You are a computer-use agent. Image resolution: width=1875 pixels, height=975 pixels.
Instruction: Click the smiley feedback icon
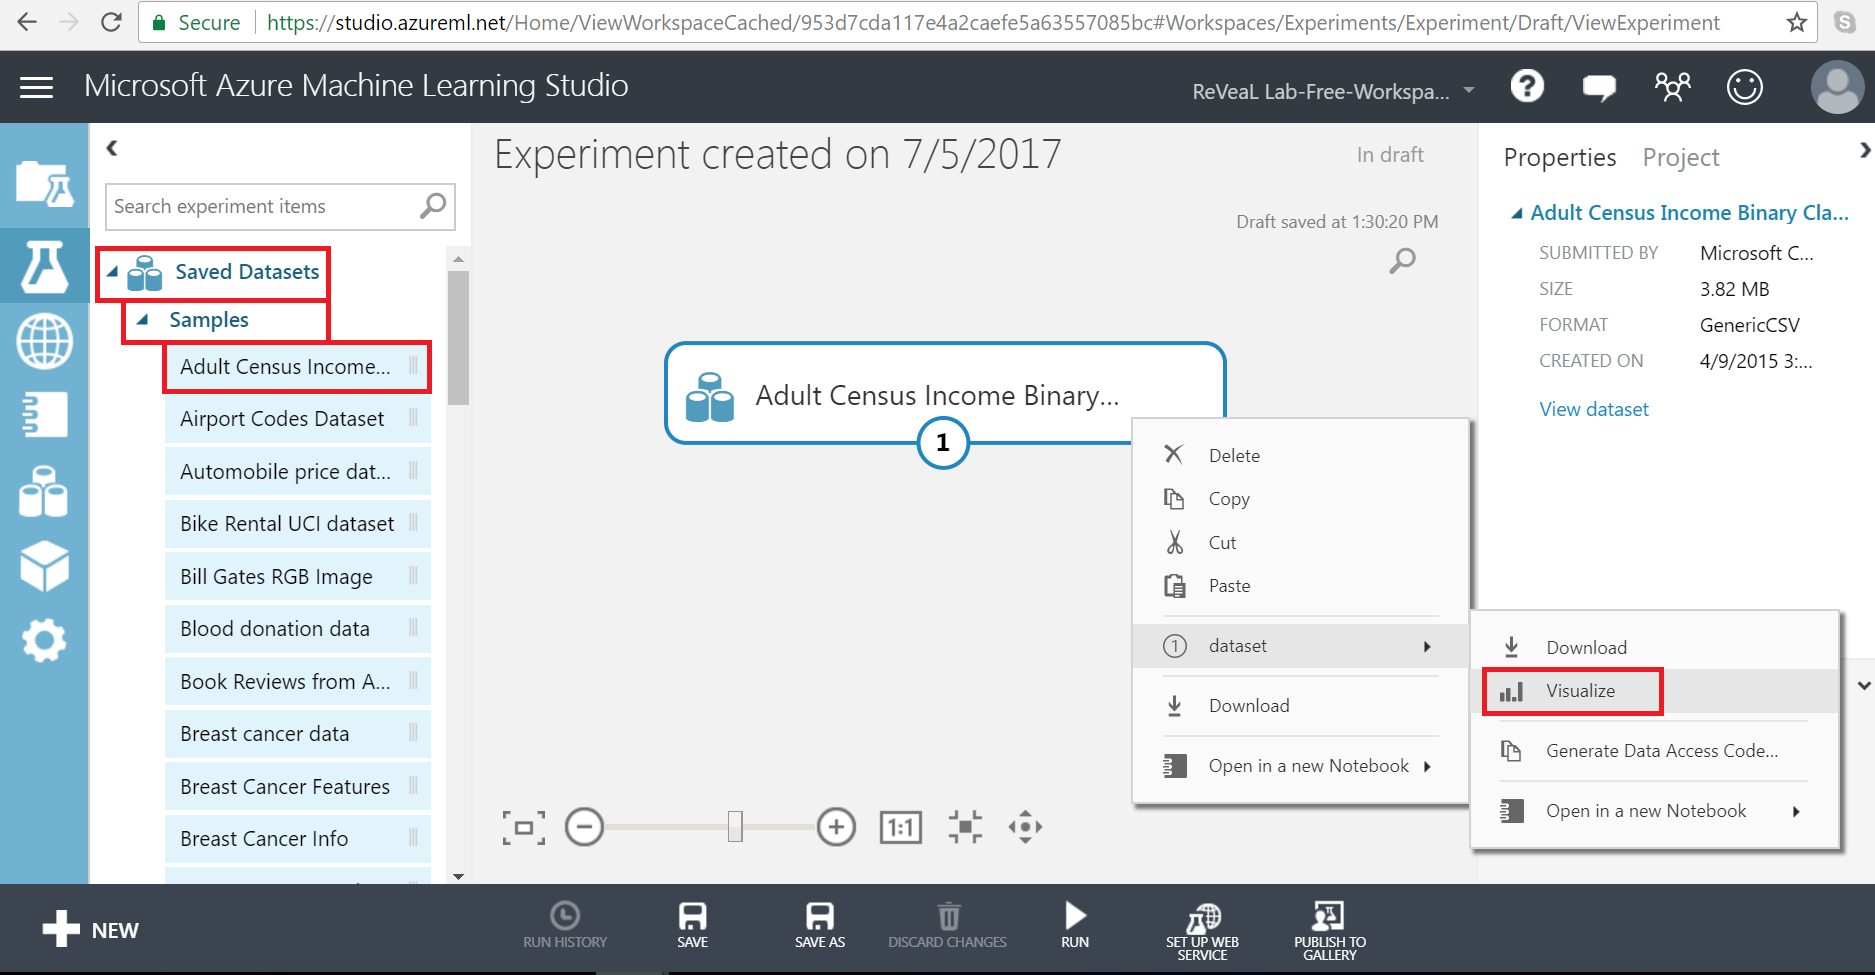(x=1745, y=87)
